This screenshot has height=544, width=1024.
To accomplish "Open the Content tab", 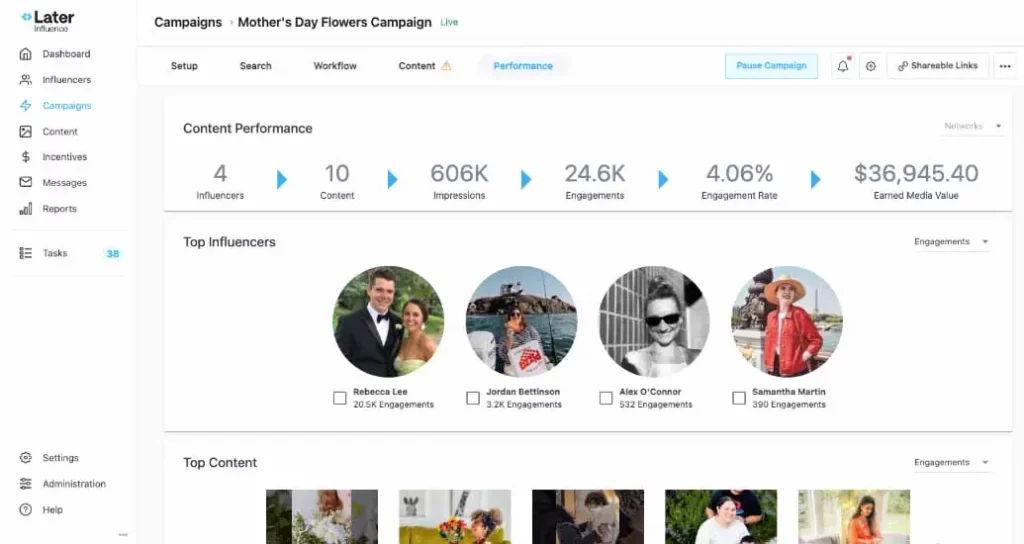I will click(417, 66).
